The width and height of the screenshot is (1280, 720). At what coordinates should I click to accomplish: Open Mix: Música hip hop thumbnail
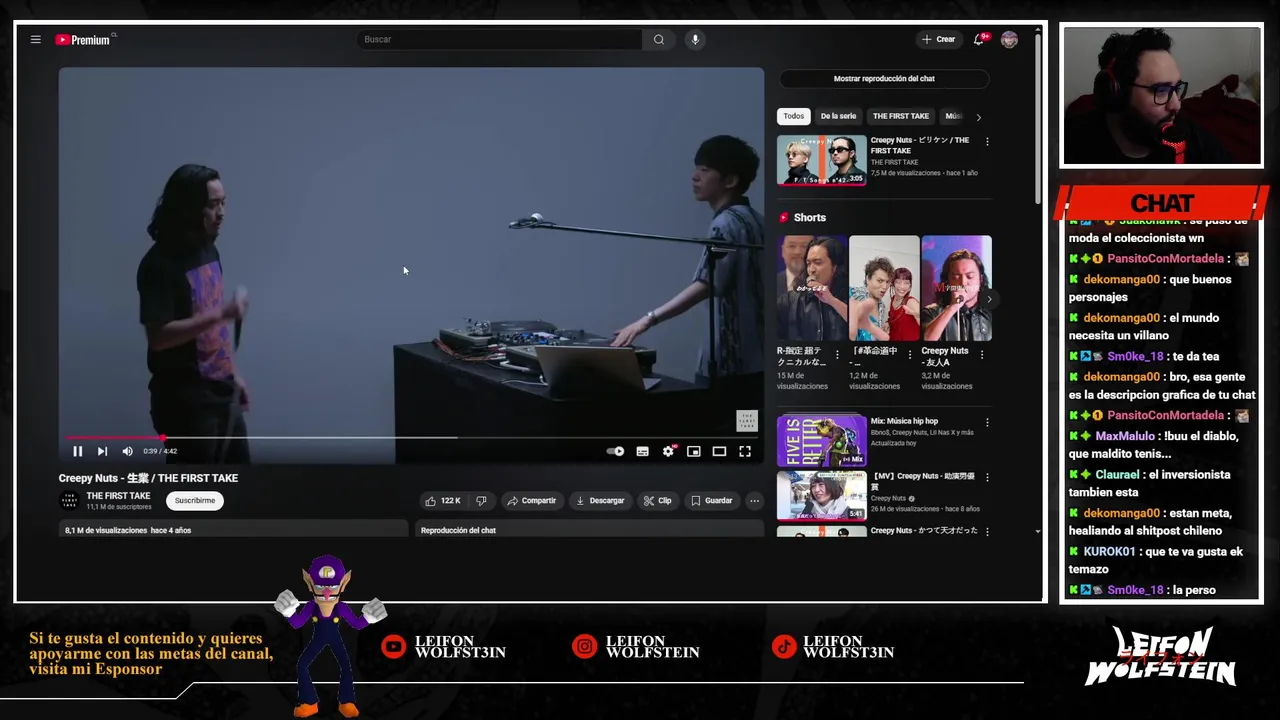click(x=822, y=440)
